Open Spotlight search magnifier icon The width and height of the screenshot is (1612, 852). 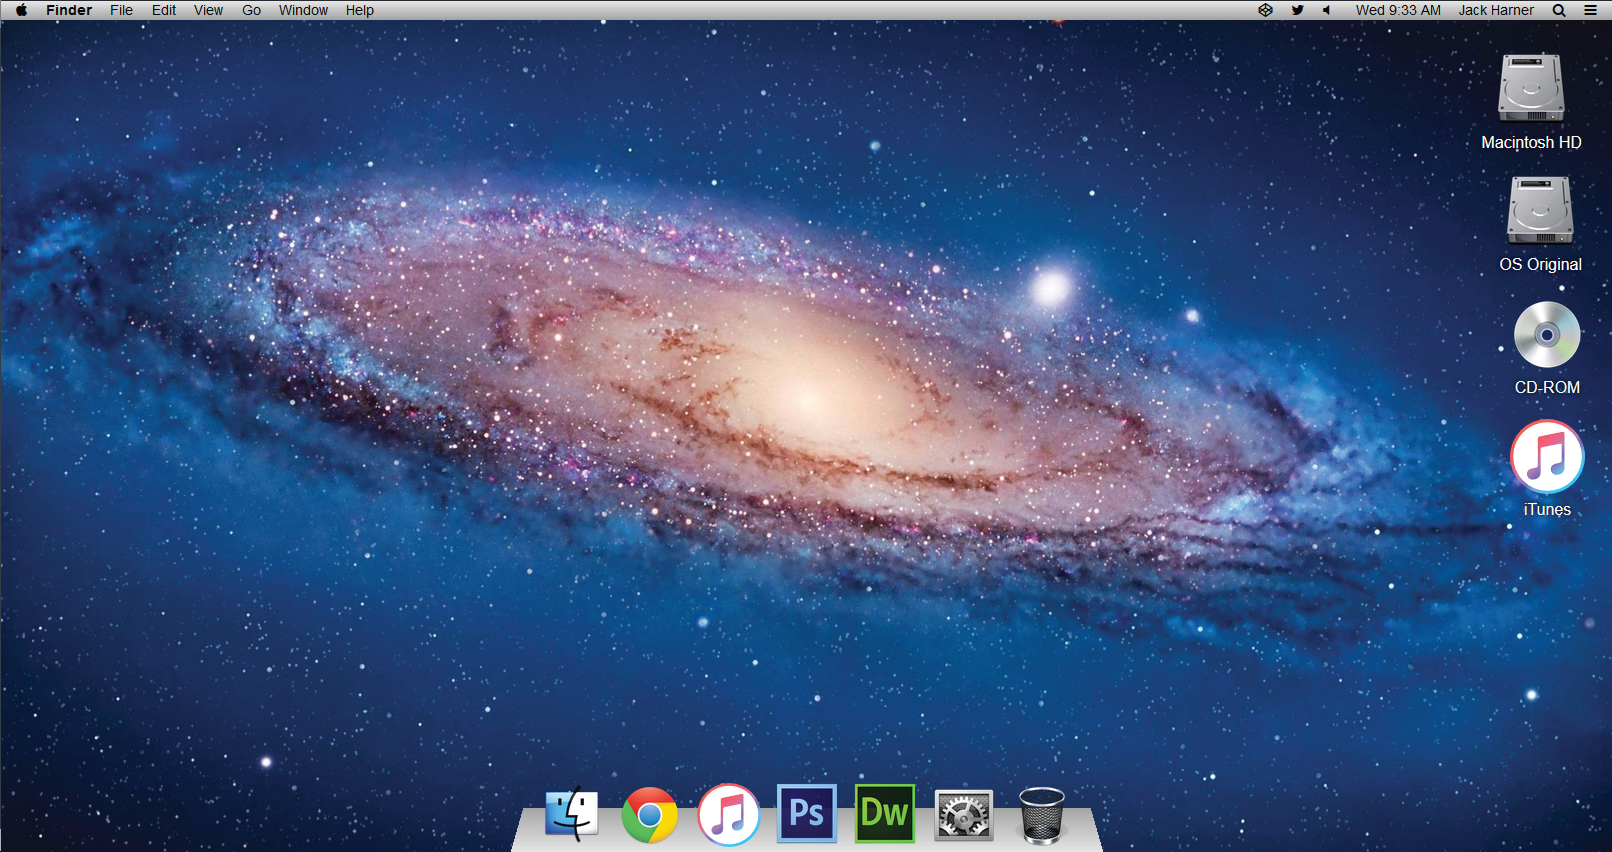(1559, 10)
